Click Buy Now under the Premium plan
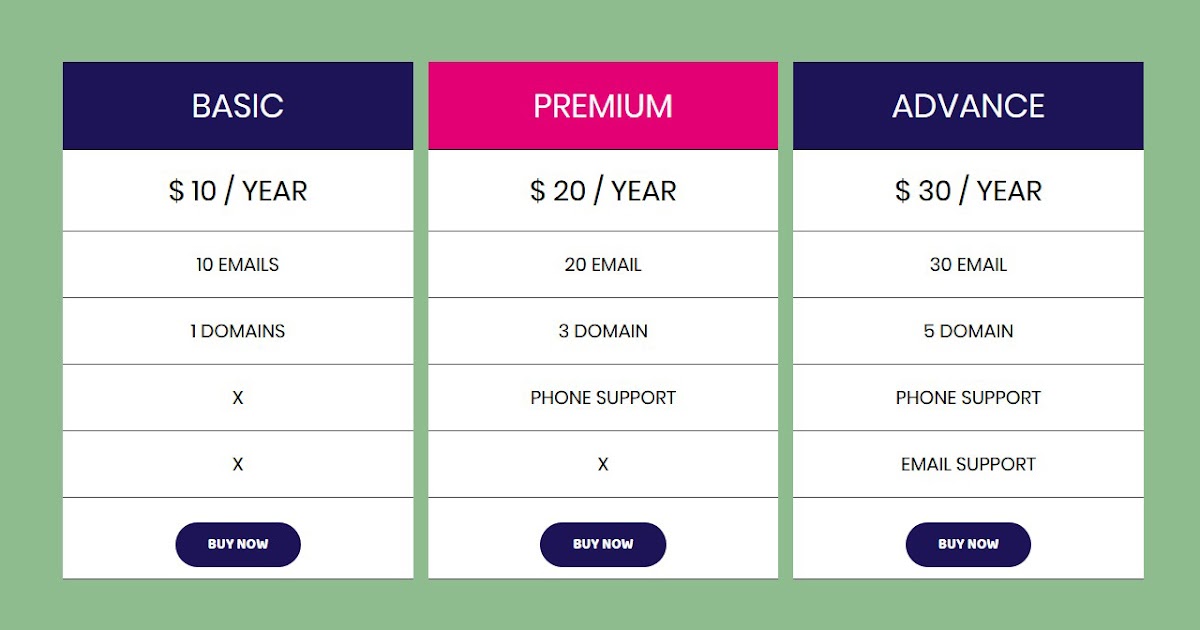The height and width of the screenshot is (630, 1200). click(x=603, y=544)
